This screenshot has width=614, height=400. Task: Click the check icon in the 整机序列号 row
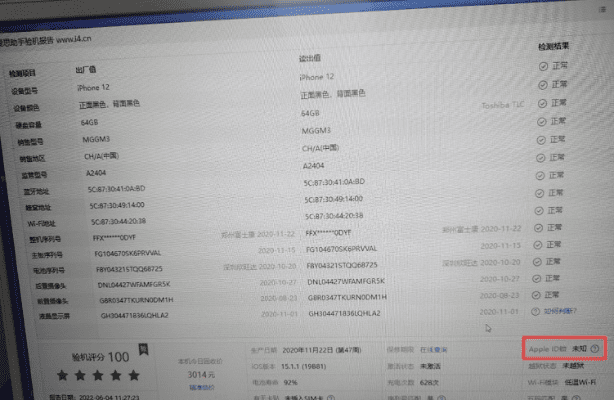(538, 228)
